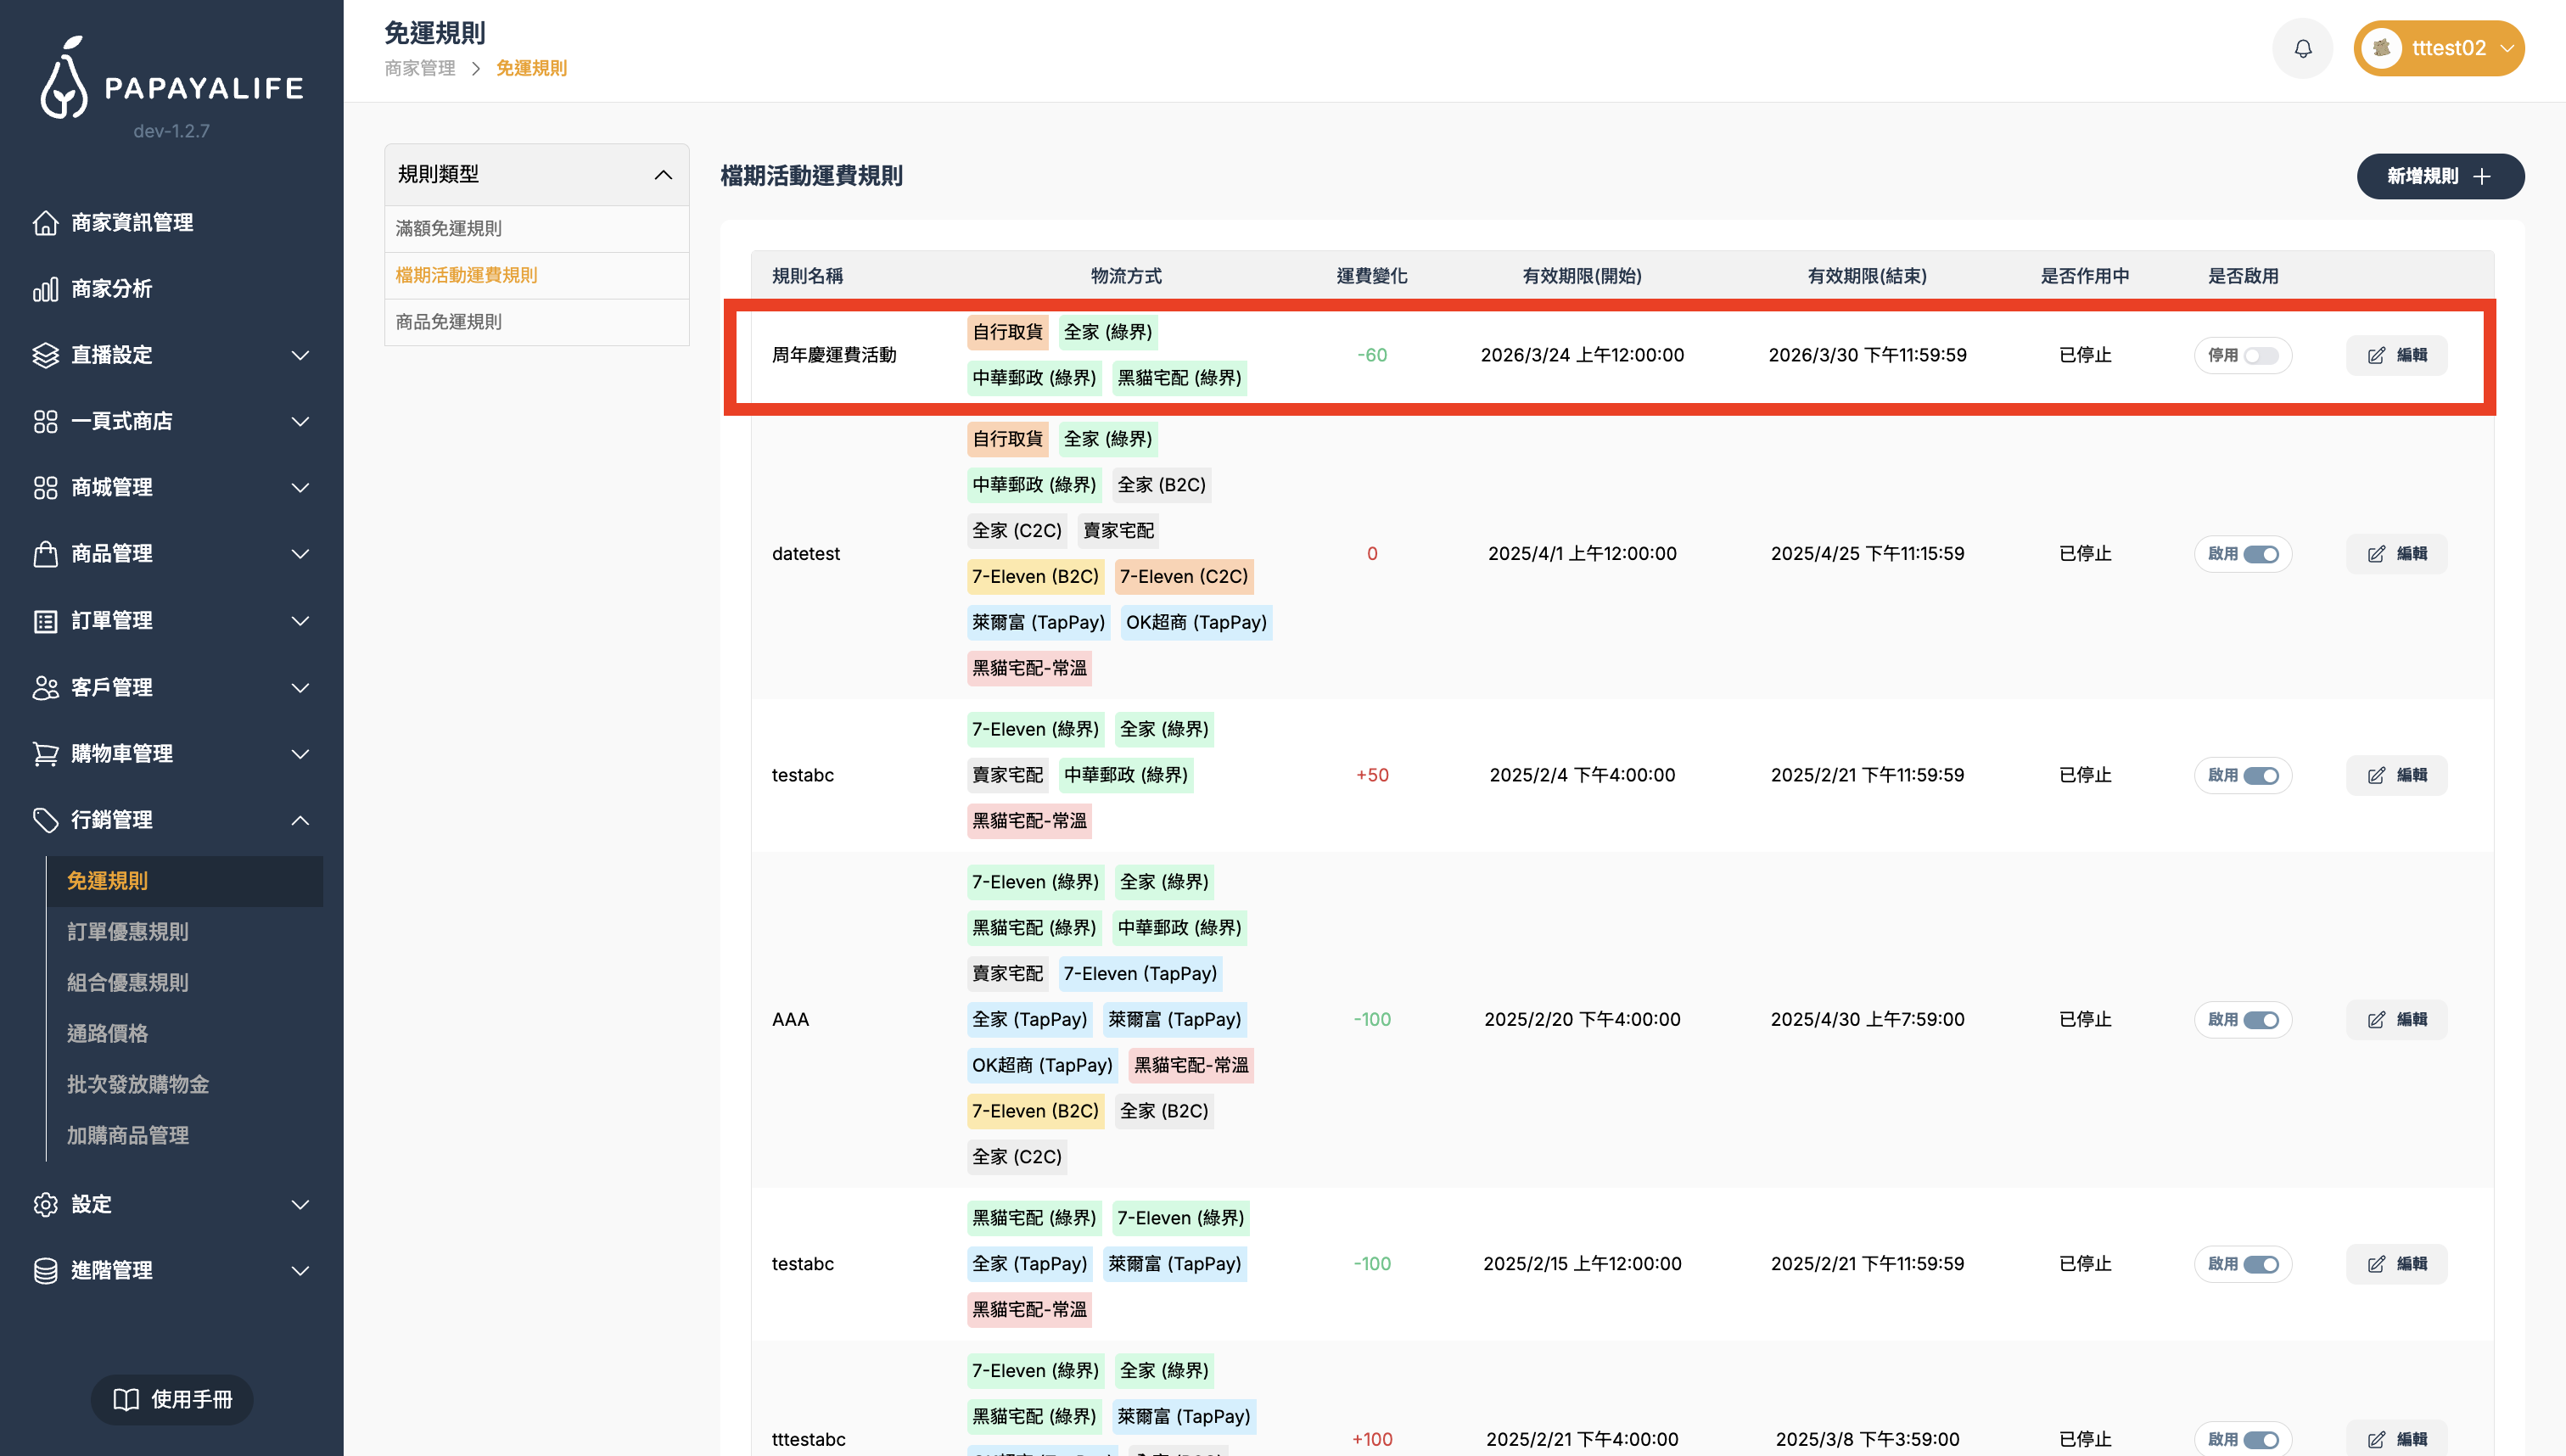Select 商品免運規則 rule type
Viewport: 2566px width, 1456px height.
coord(449,322)
